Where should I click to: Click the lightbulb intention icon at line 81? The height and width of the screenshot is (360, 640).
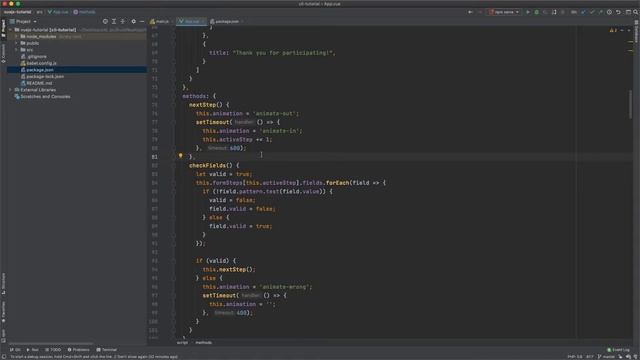(x=180, y=156)
